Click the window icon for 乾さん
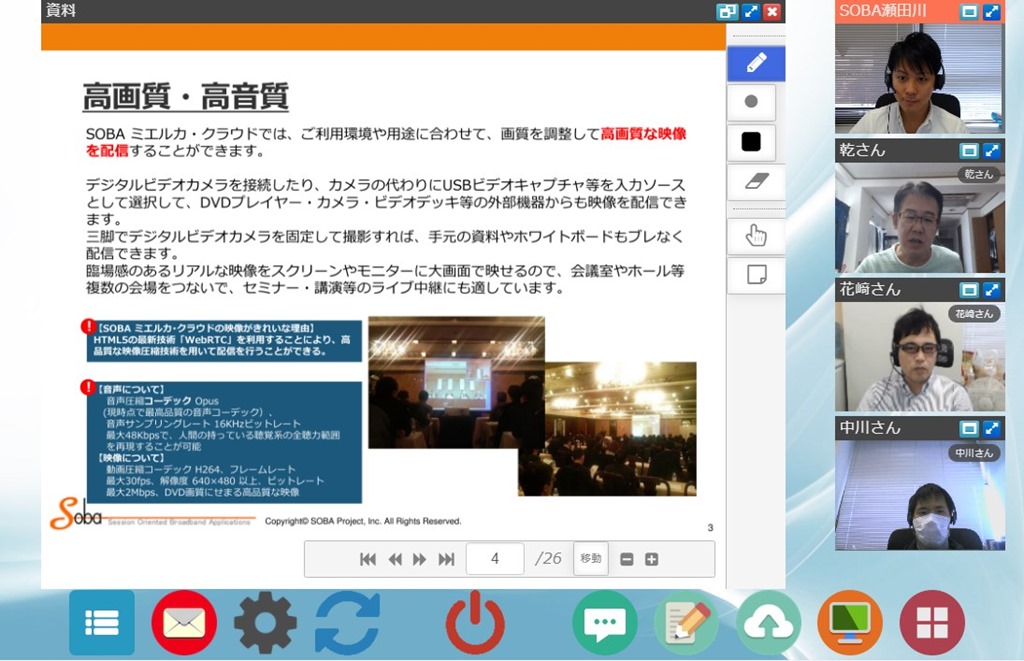Image resolution: width=1024 pixels, height=661 pixels. tap(969, 151)
